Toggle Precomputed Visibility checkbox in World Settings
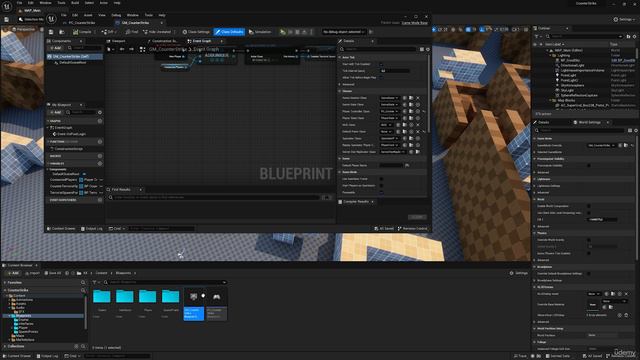The height and width of the screenshot is (360, 640). point(589,165)
